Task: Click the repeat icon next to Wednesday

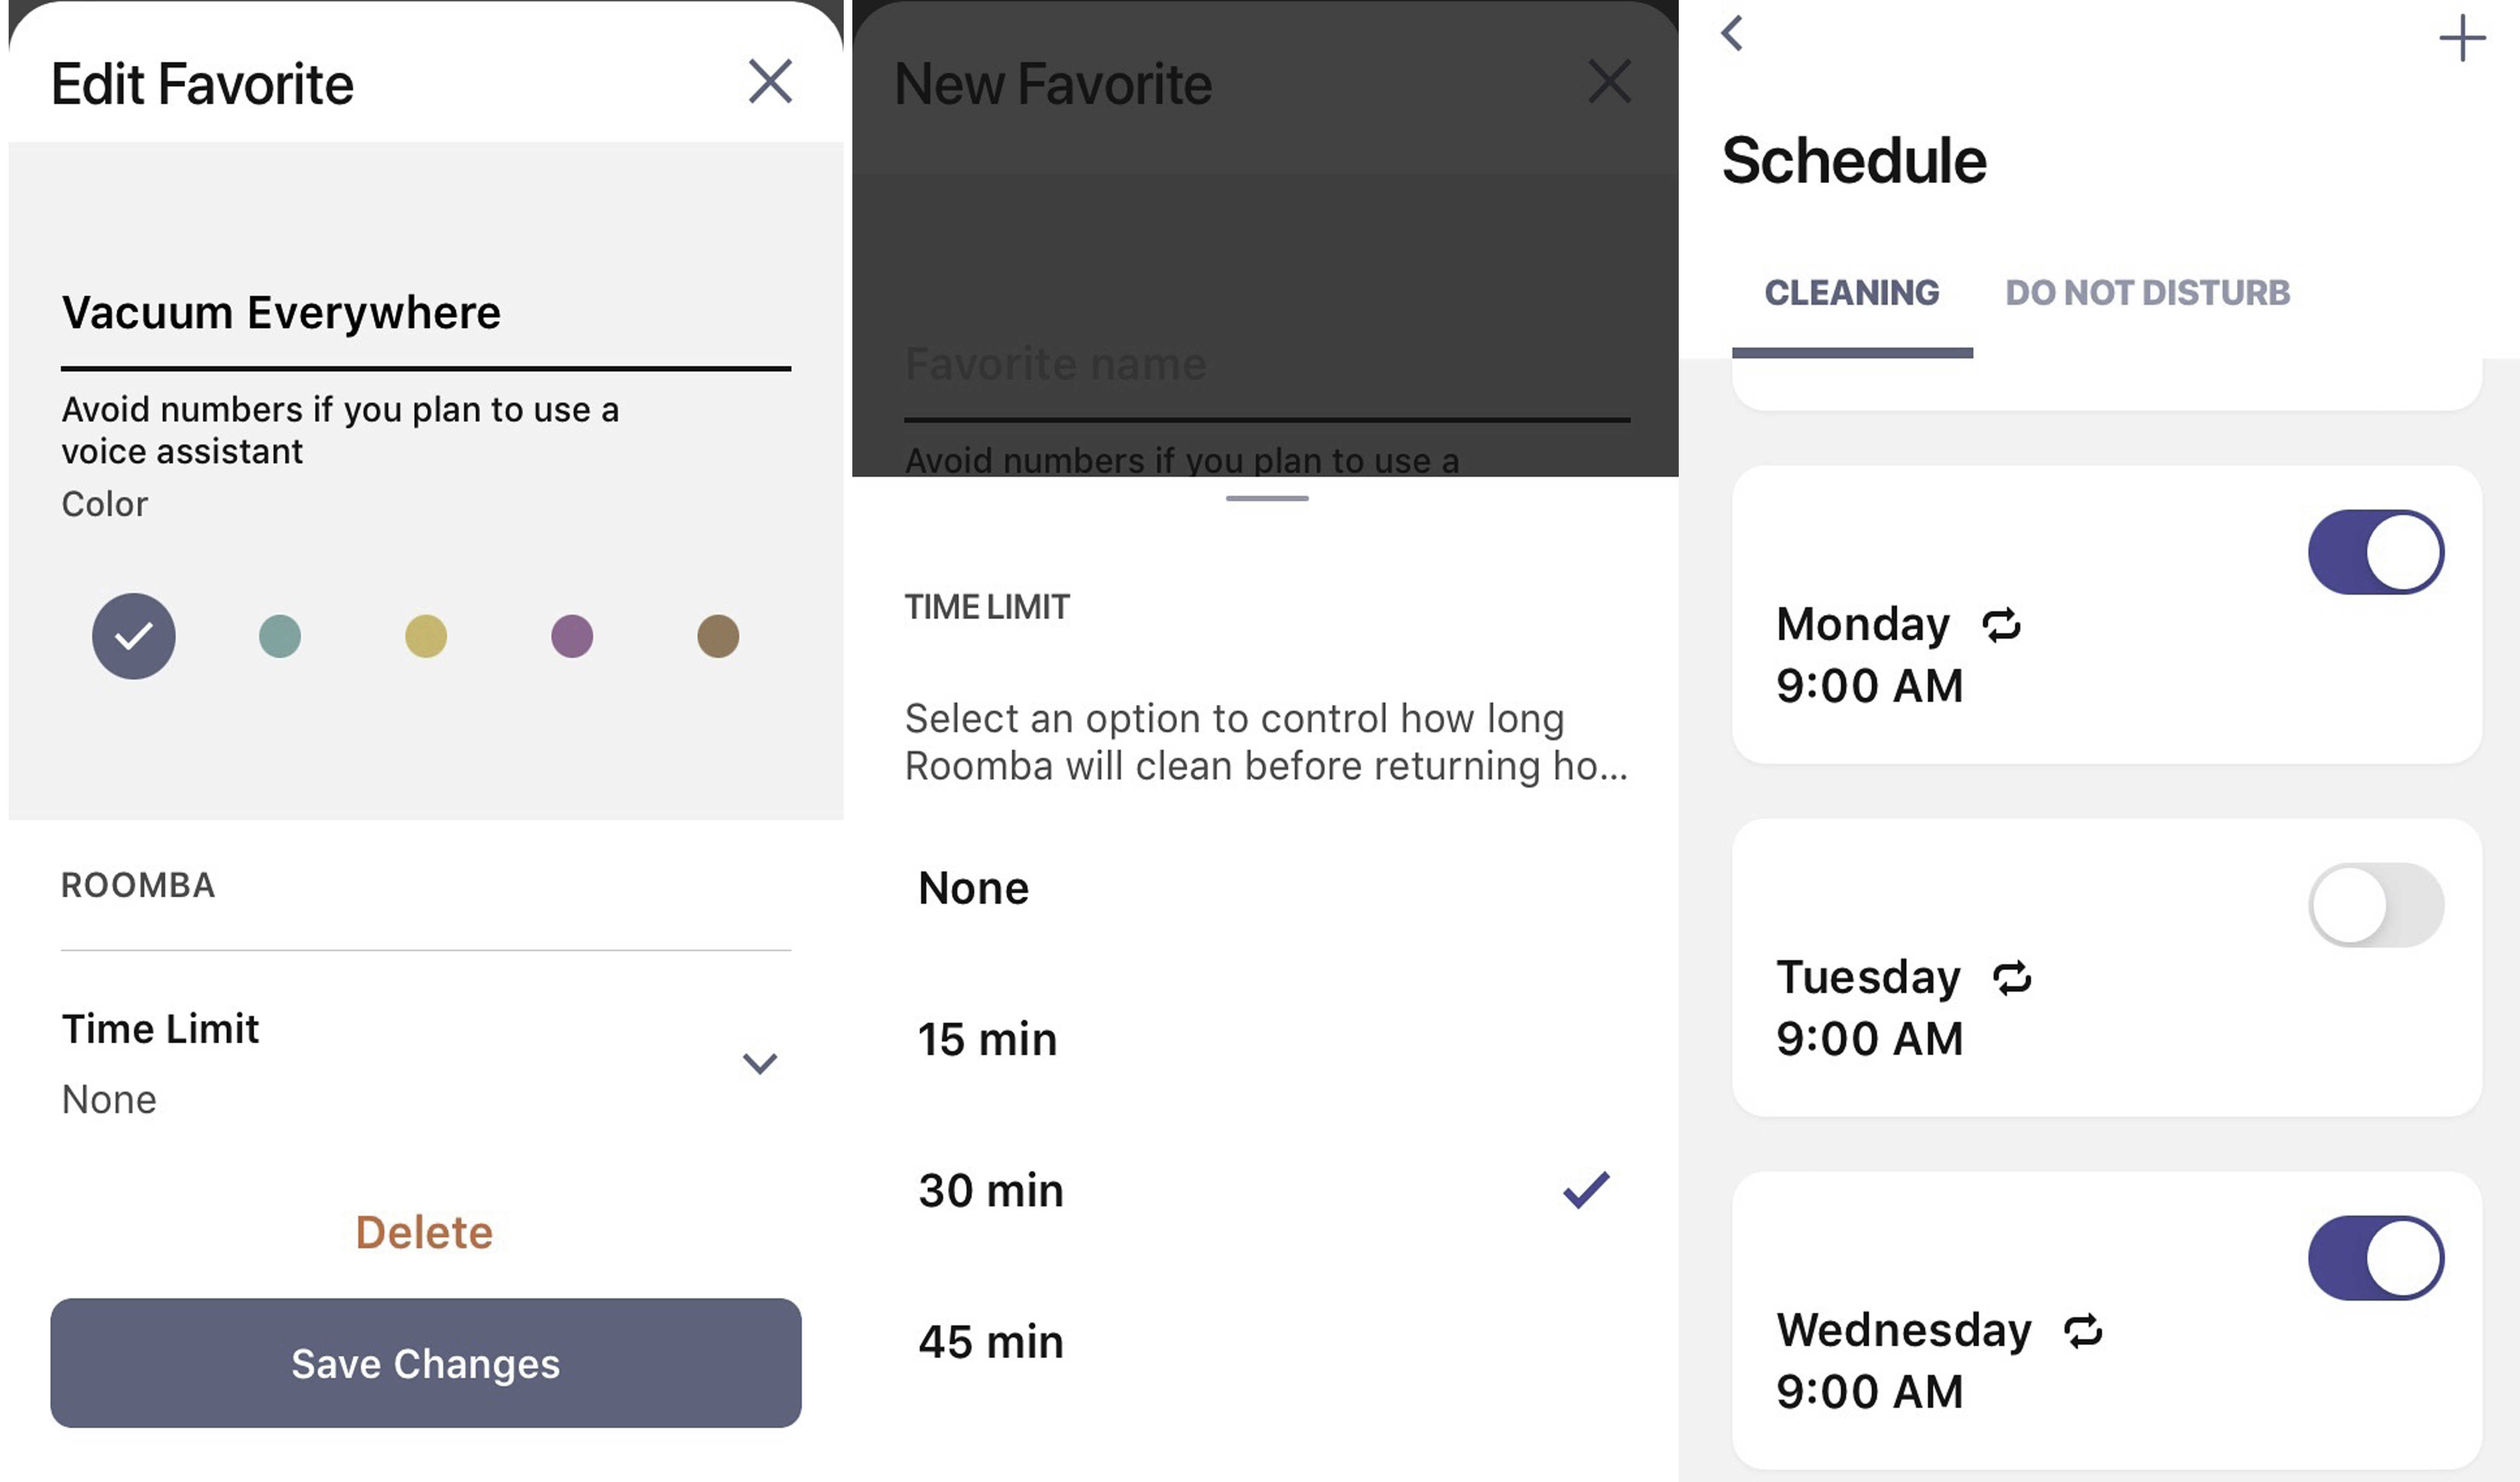Action: coord(2083,1331)
